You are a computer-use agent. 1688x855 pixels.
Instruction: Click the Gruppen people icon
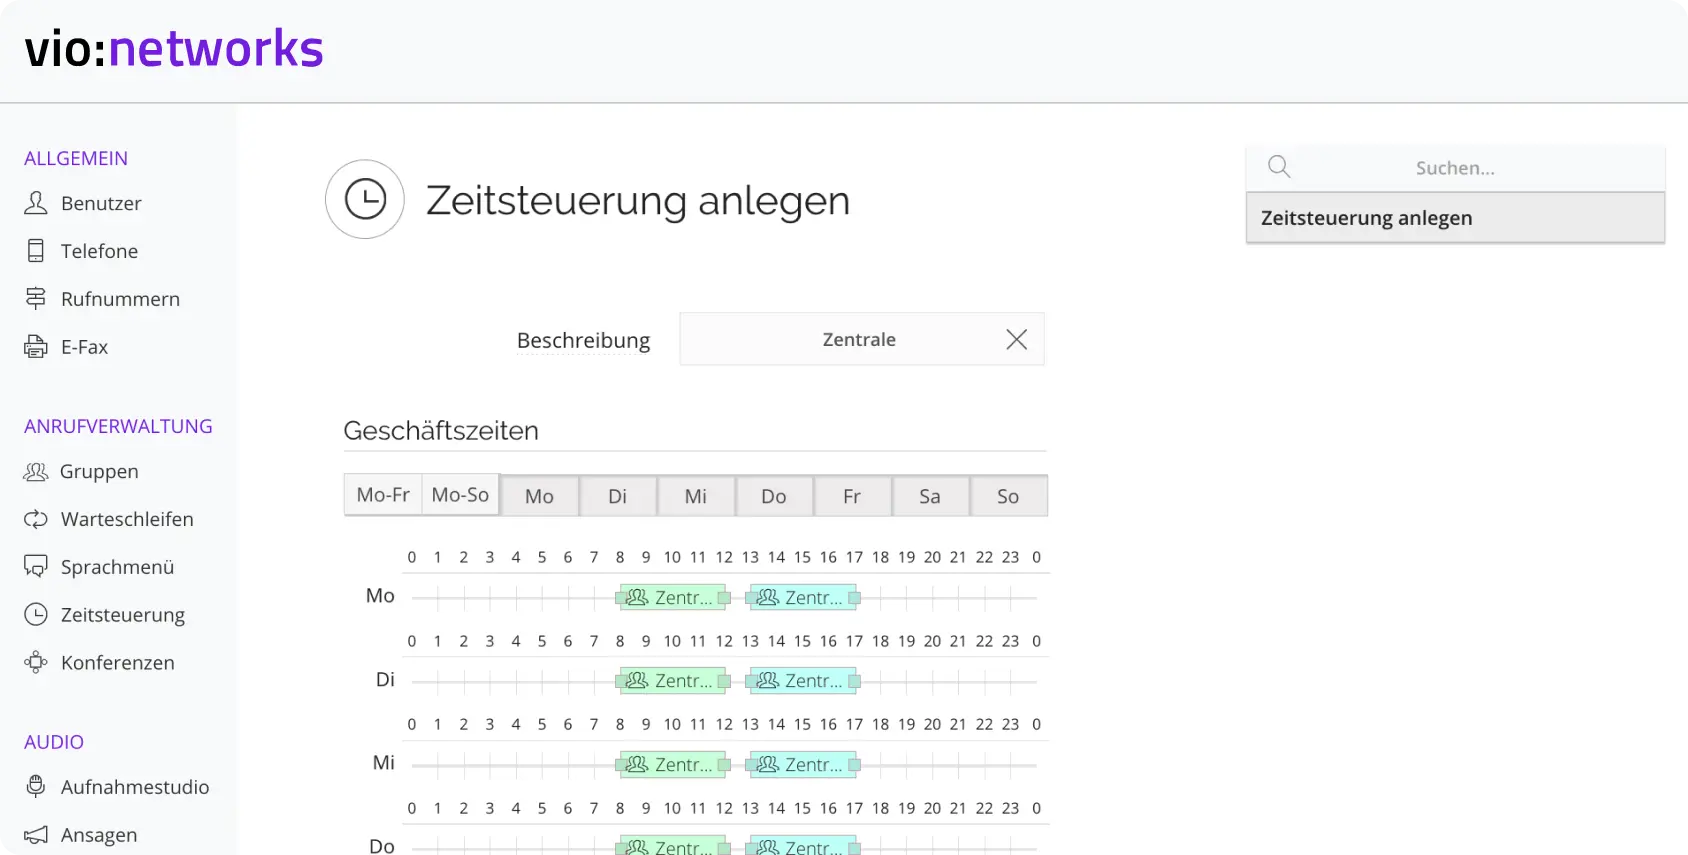point(36,471)
